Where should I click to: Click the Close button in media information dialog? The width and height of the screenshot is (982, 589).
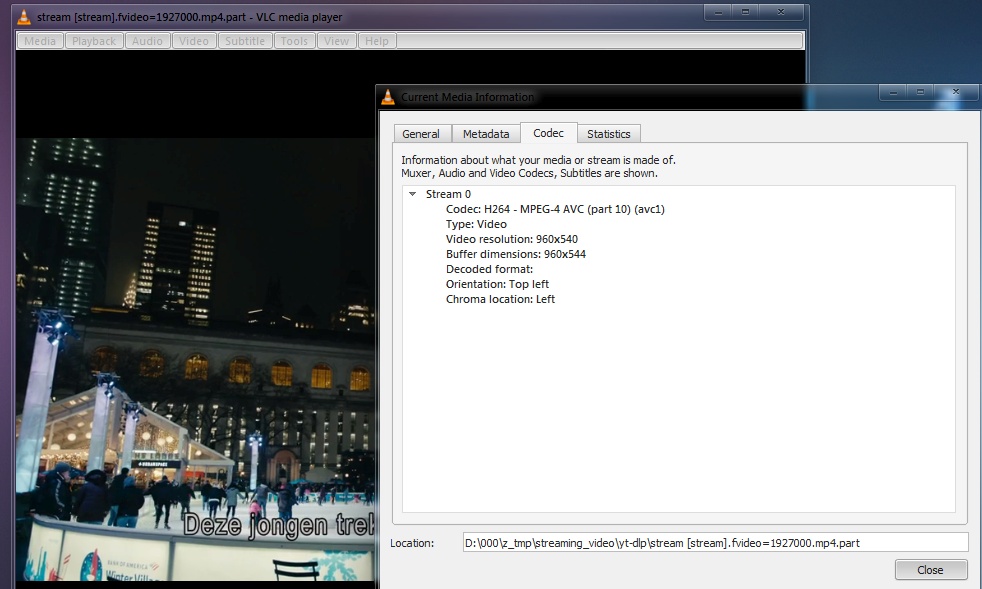pos(930,570)
